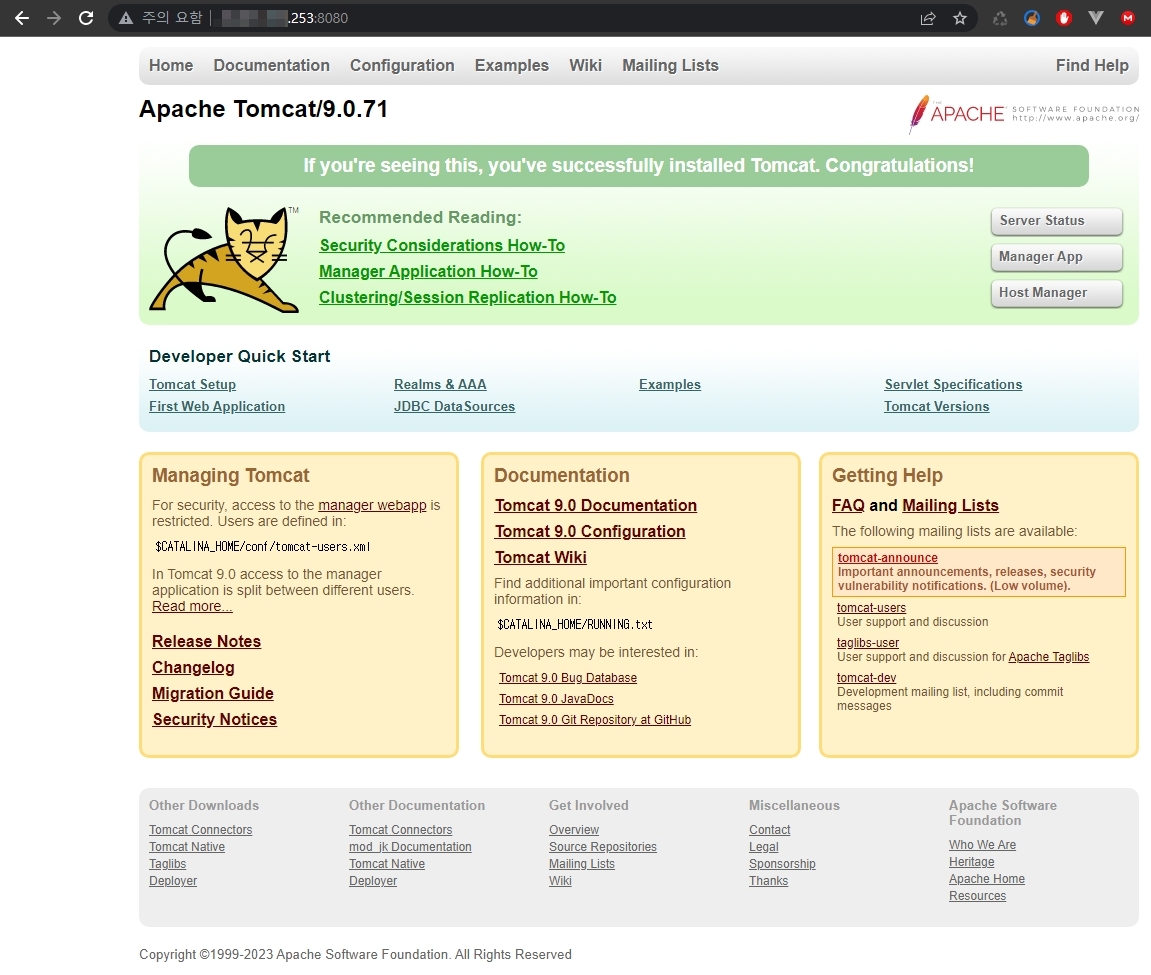Open the JDBC DataSources link

tap(454, 407)
